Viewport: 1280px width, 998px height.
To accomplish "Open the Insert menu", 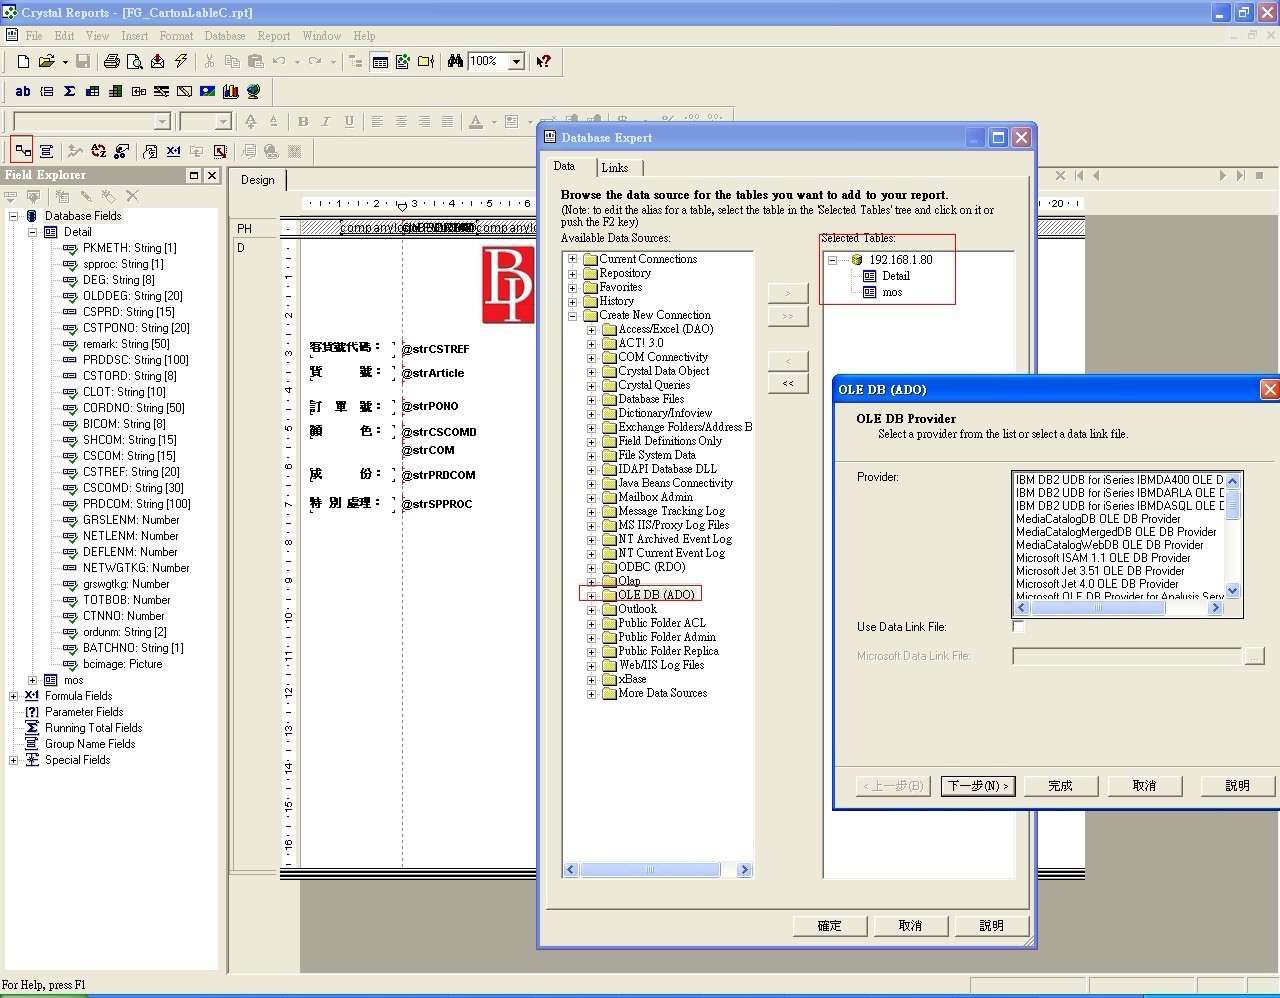I will (134, 36).
